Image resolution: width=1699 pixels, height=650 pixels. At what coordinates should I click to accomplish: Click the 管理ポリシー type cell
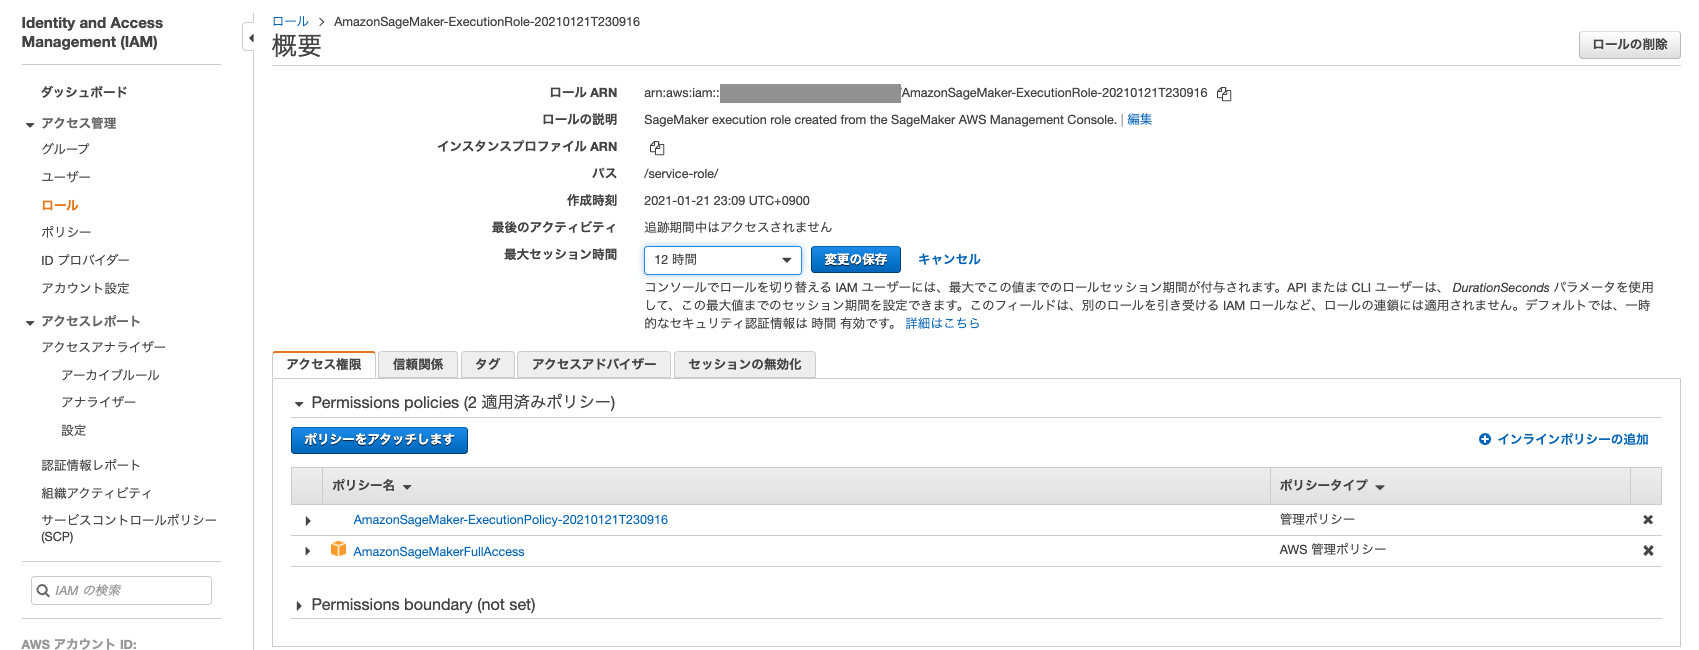point(1317,520)
